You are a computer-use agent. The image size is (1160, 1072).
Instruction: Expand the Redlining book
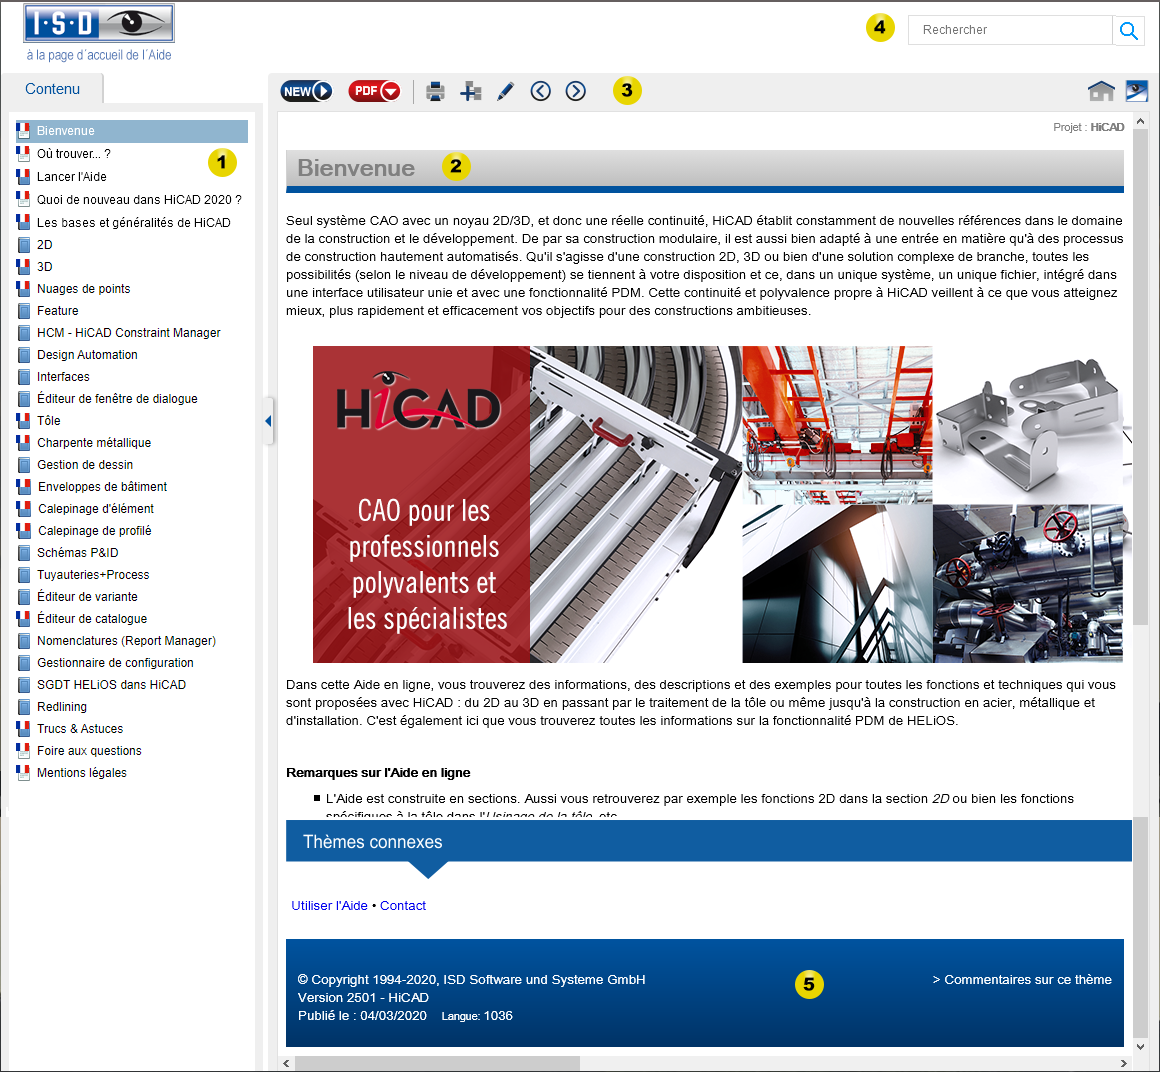tap(62, 707)
